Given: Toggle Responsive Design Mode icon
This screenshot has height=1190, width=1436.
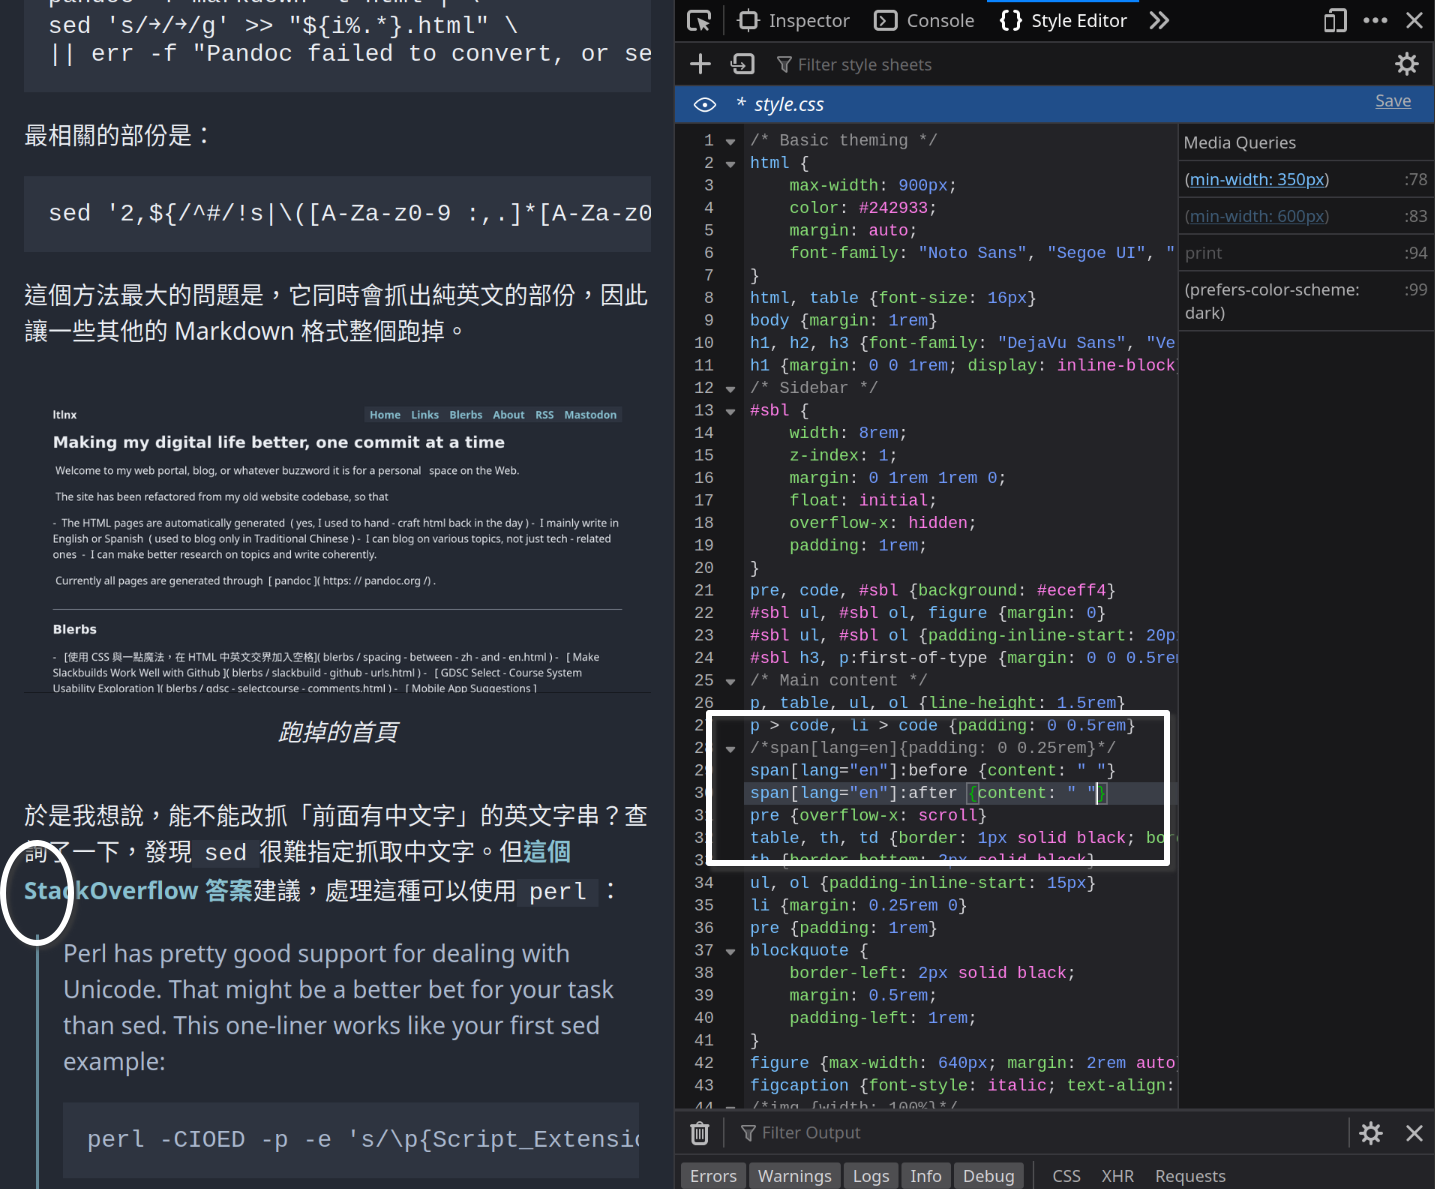Looking at the screenshot, I should tap(1335, 20).
